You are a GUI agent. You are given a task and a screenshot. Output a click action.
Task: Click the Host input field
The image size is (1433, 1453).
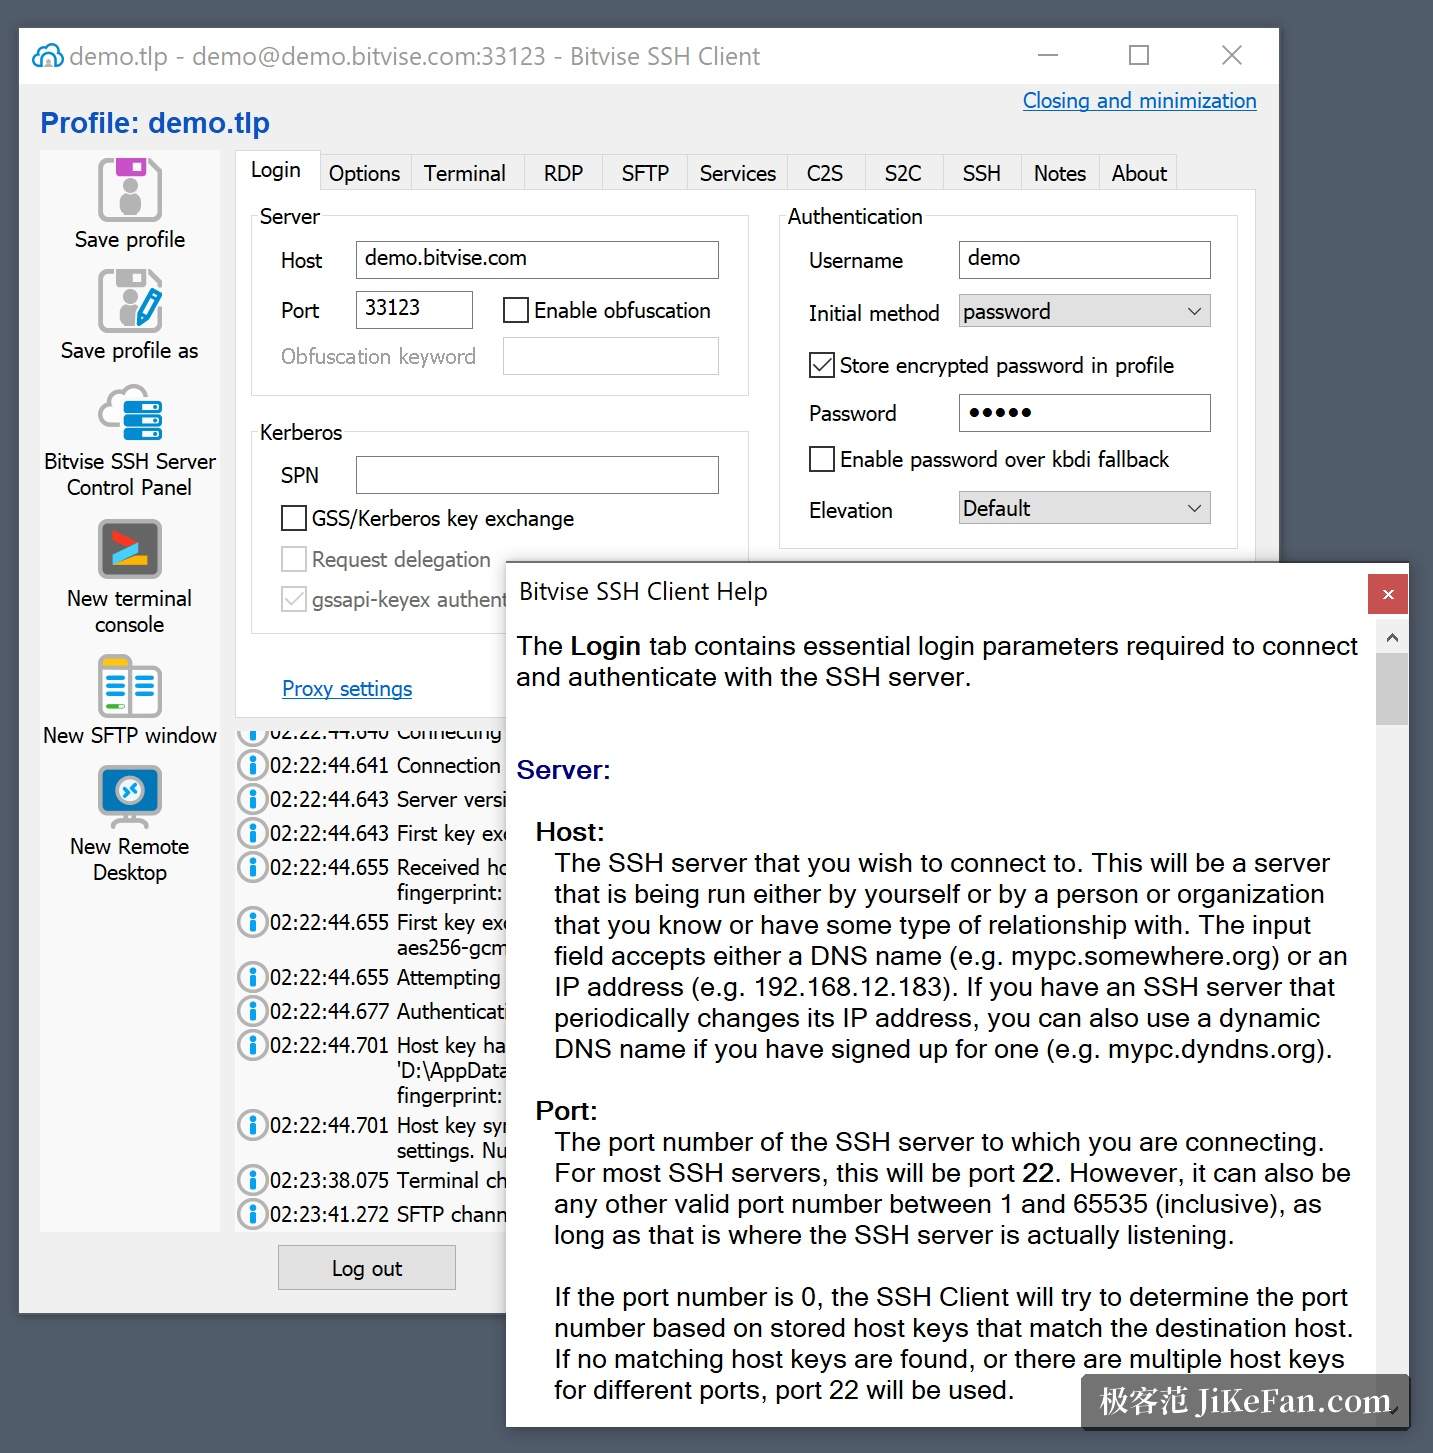coord(537,259)
